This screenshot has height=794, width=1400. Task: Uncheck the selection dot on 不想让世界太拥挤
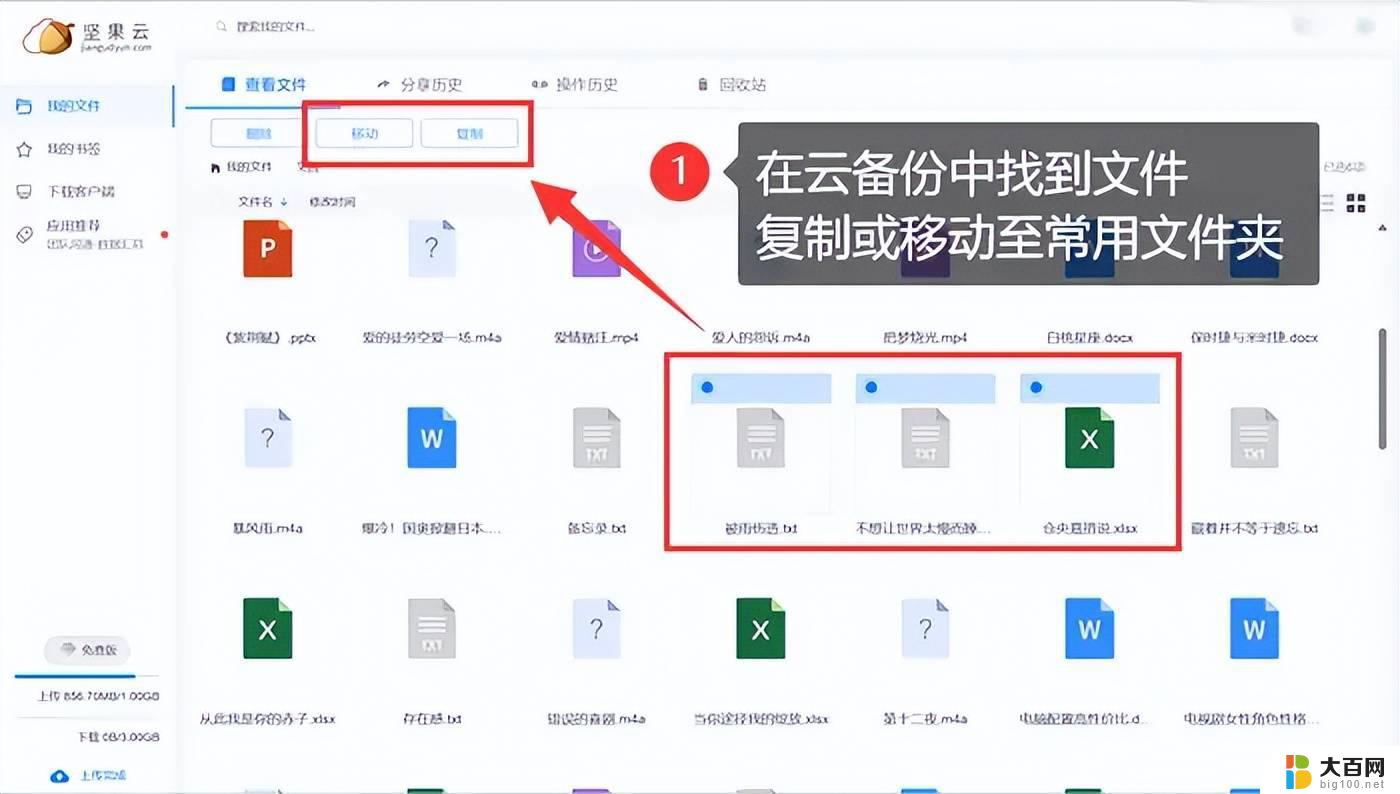pyautogui.click(x=871, y=387)
